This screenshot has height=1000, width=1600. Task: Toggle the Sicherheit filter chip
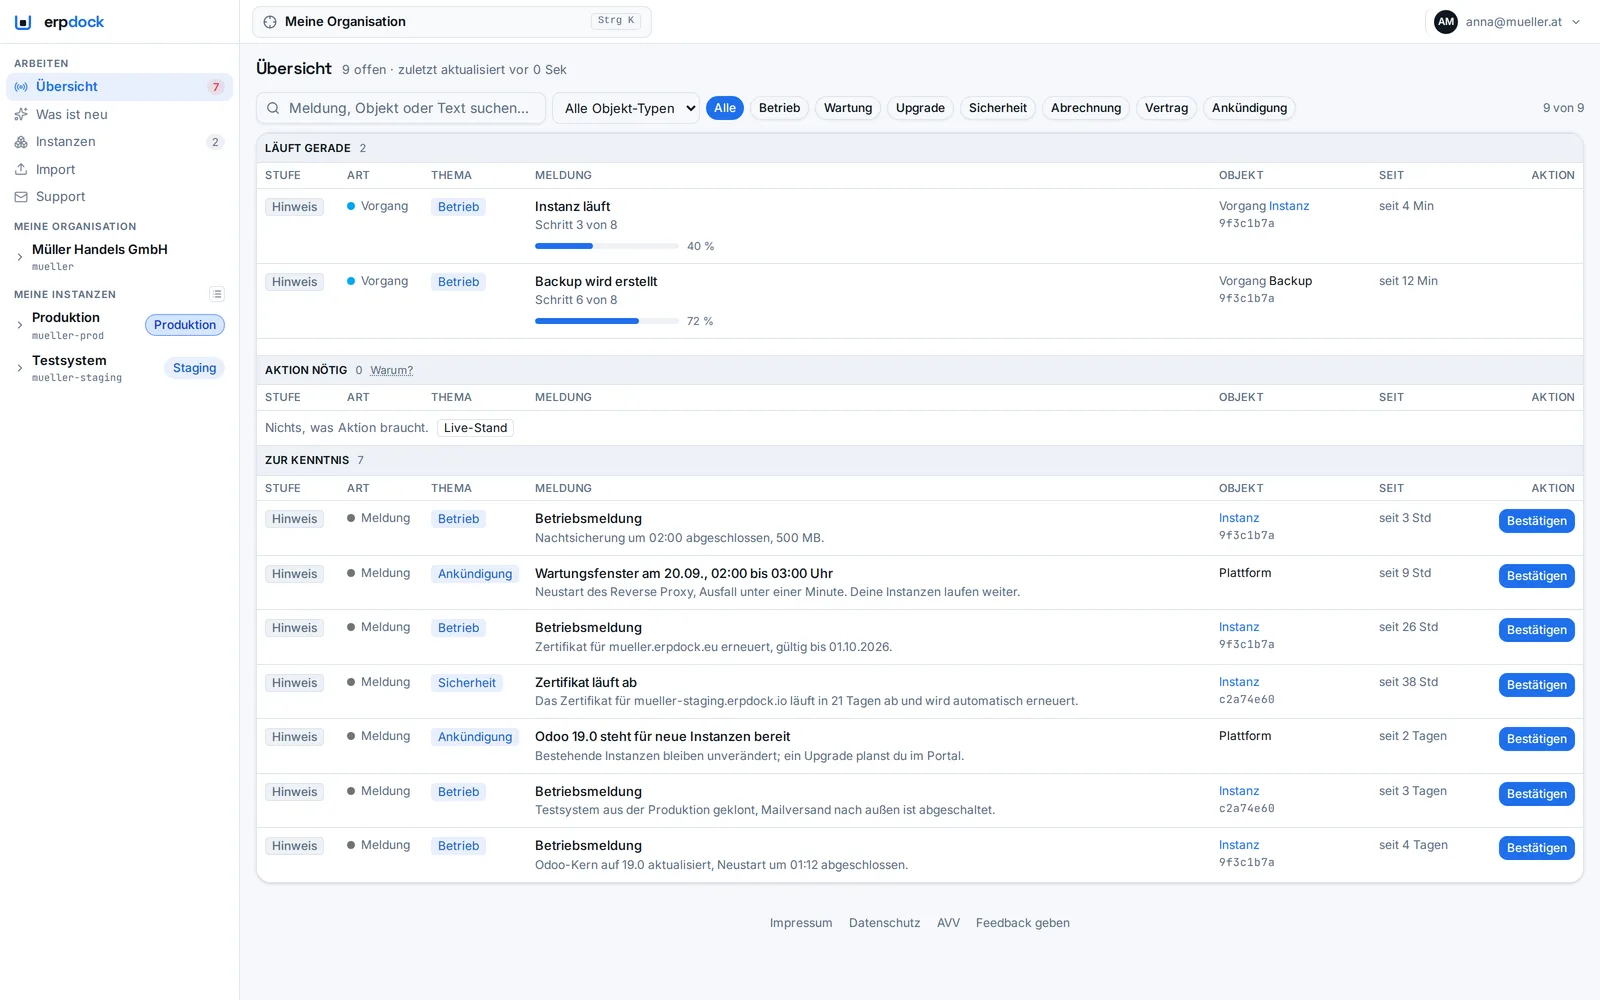(x=998, y=108)
